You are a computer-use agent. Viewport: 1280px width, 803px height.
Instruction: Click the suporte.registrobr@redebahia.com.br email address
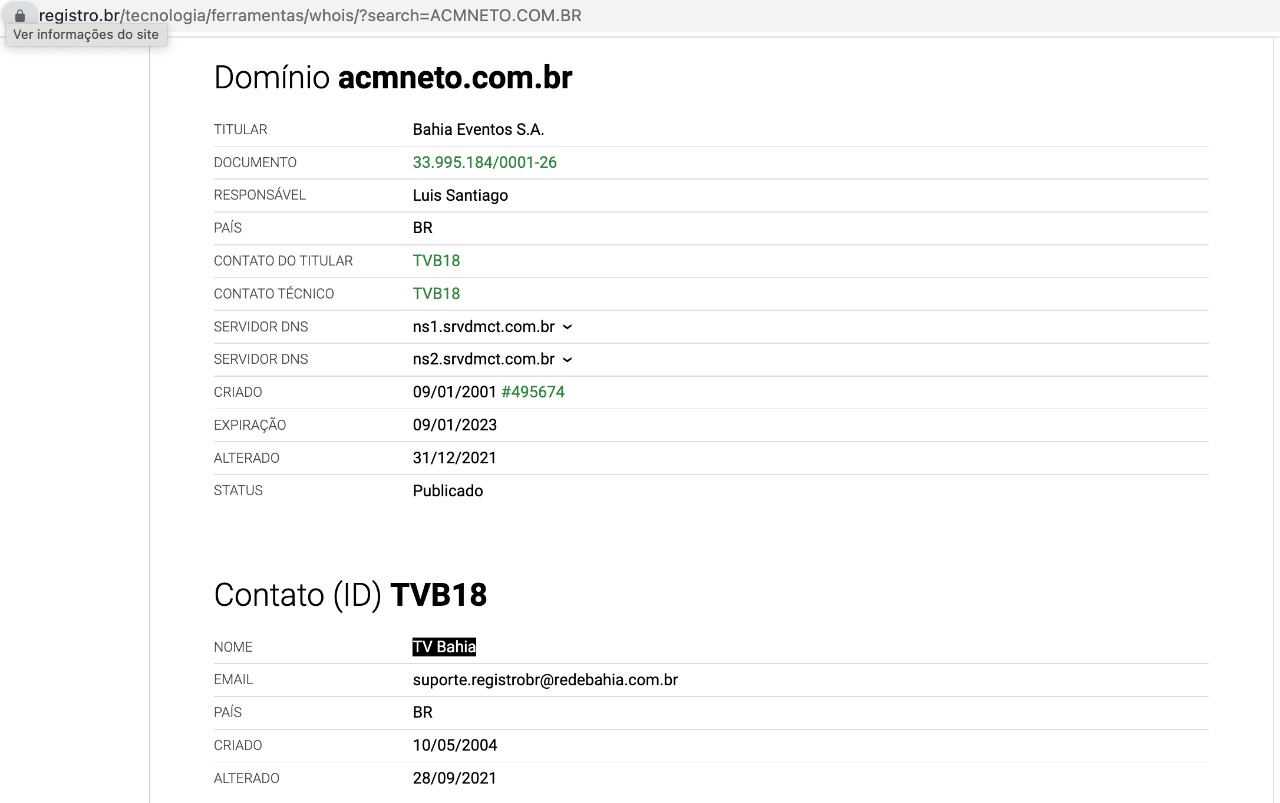[x=545, y=680]
